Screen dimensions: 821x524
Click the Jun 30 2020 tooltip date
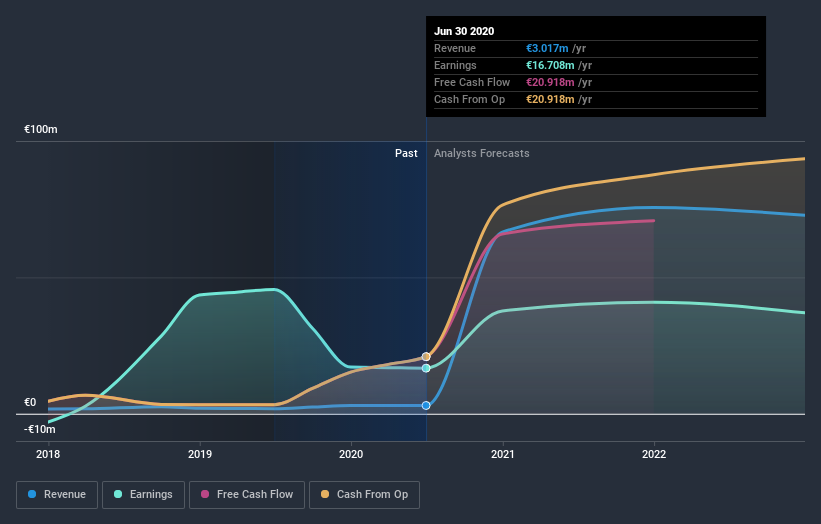(464, 31)
